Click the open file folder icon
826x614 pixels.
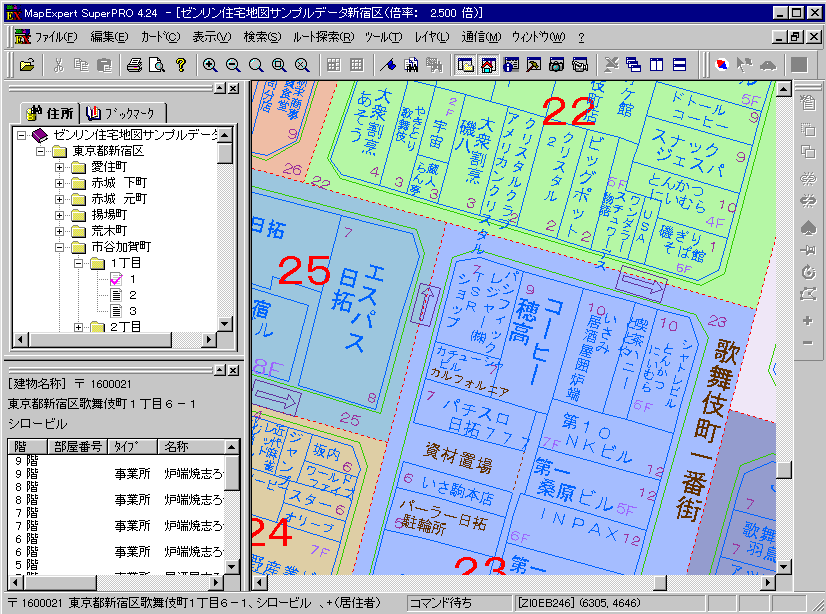click(x=27, y=65)
